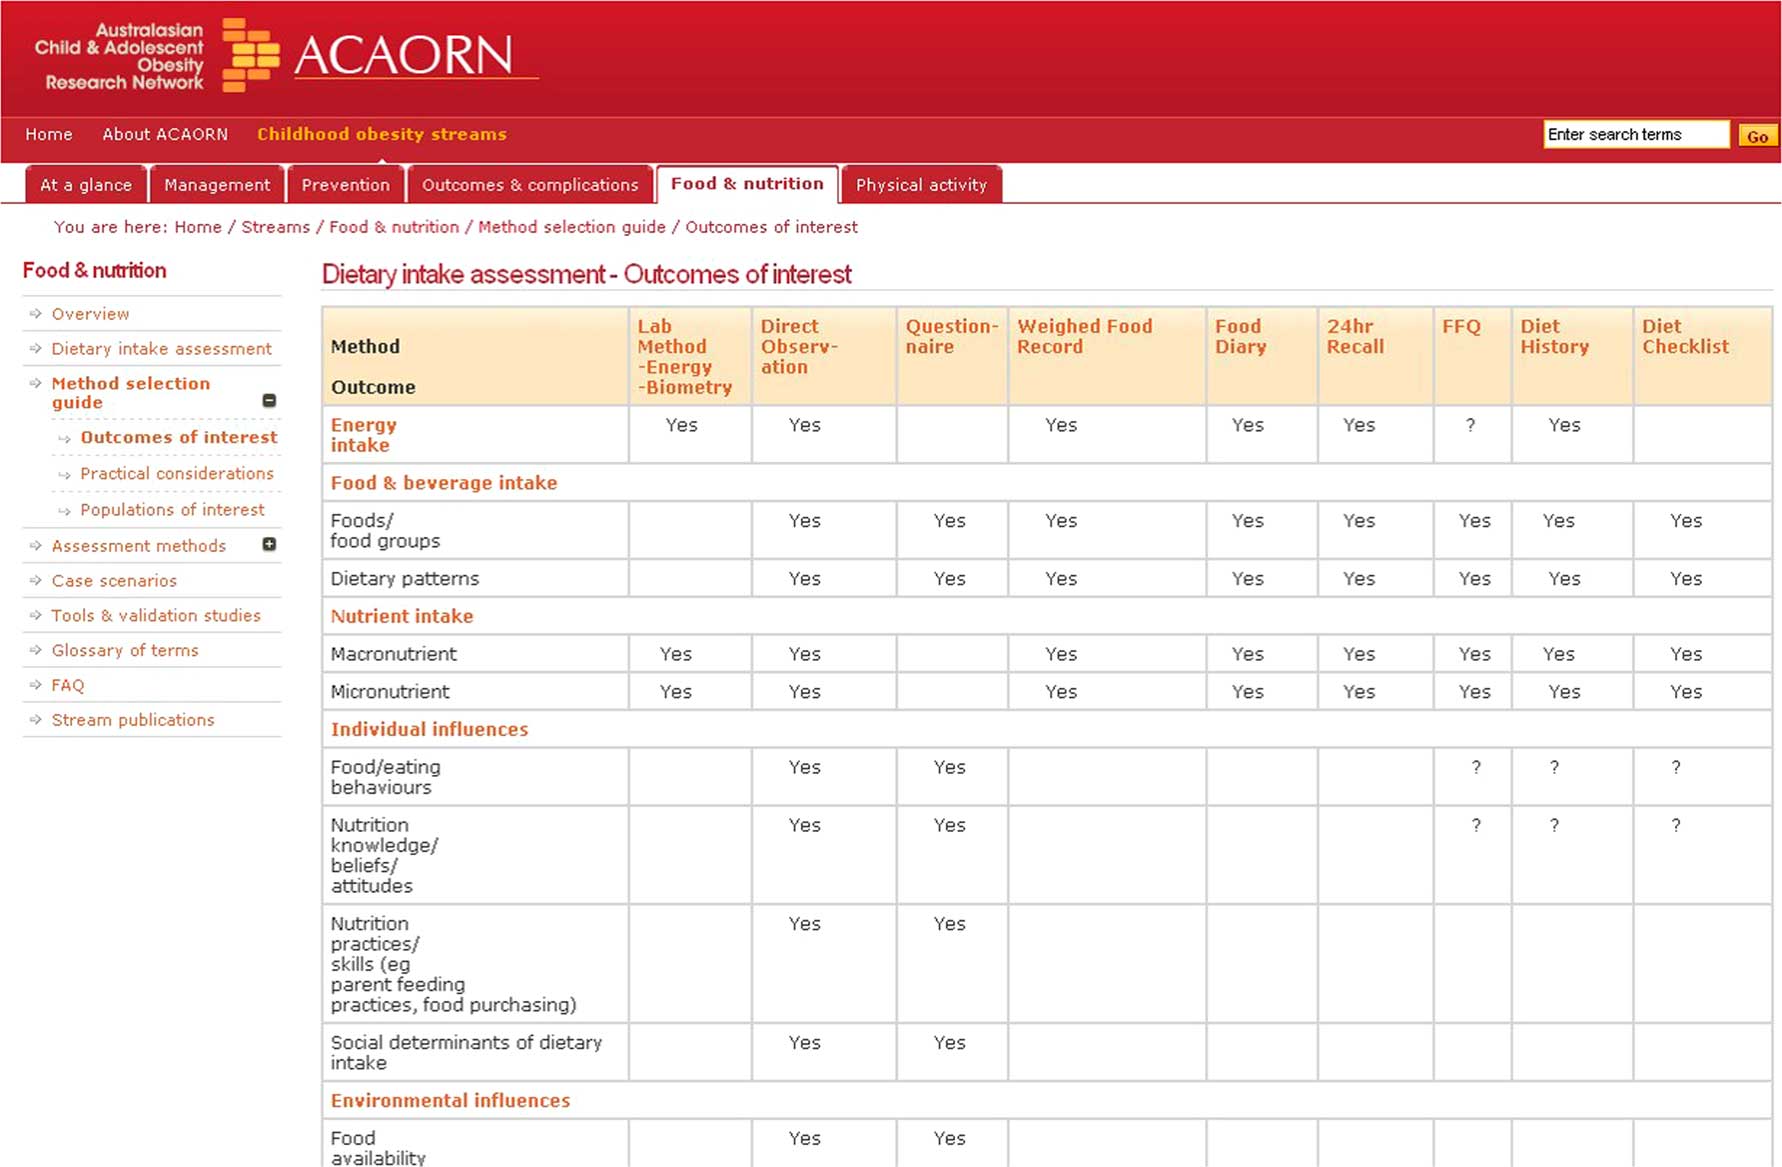
Task: Click the Micronutrient row label
Action: coord(390,692)
